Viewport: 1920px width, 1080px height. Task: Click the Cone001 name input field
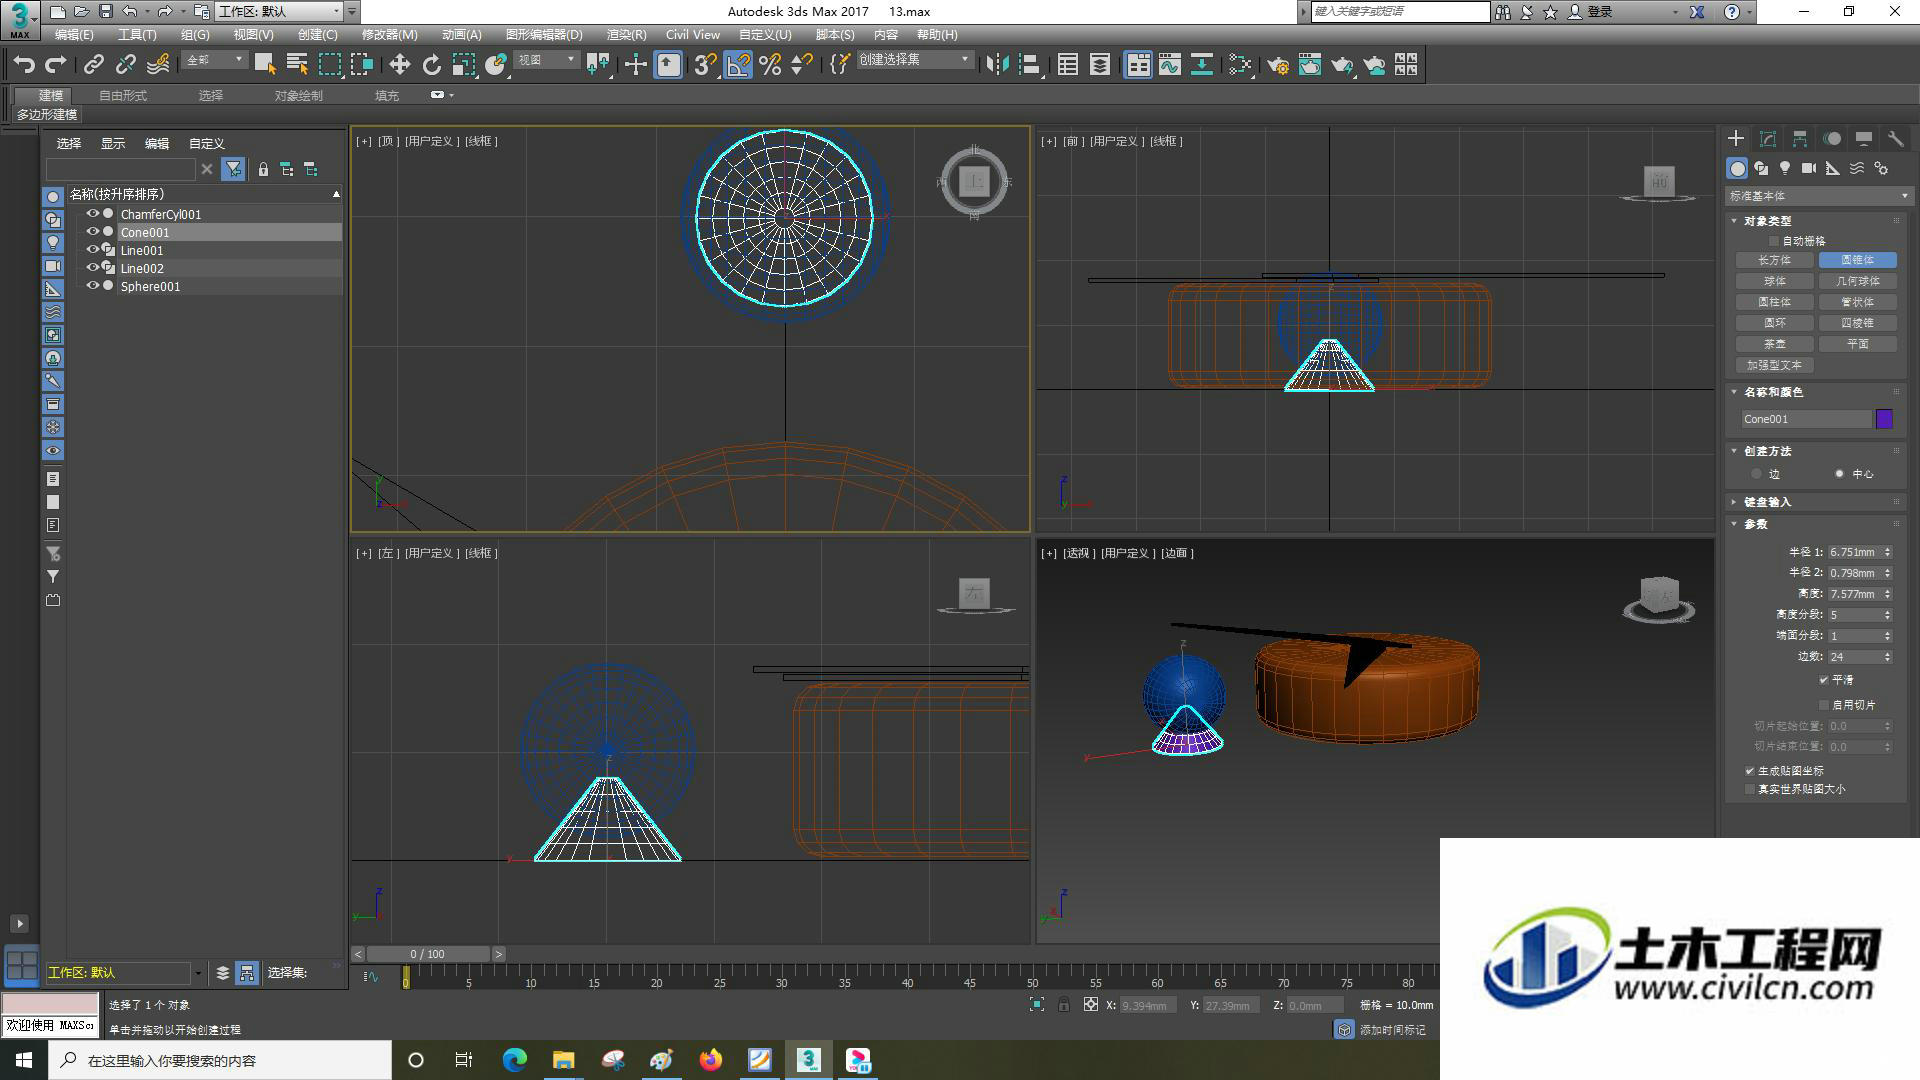[x=1806, y=419]
